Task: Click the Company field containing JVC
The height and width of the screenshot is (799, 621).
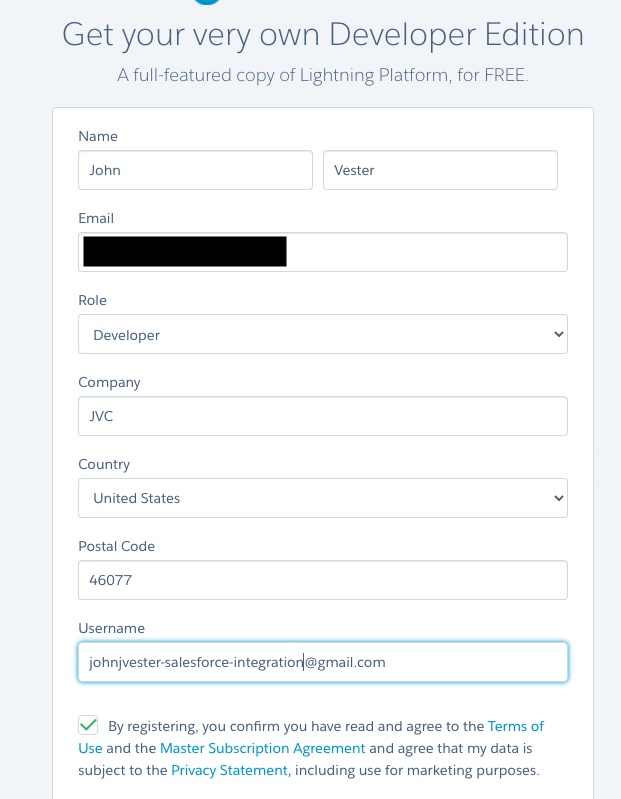Action: coord(322,416)
